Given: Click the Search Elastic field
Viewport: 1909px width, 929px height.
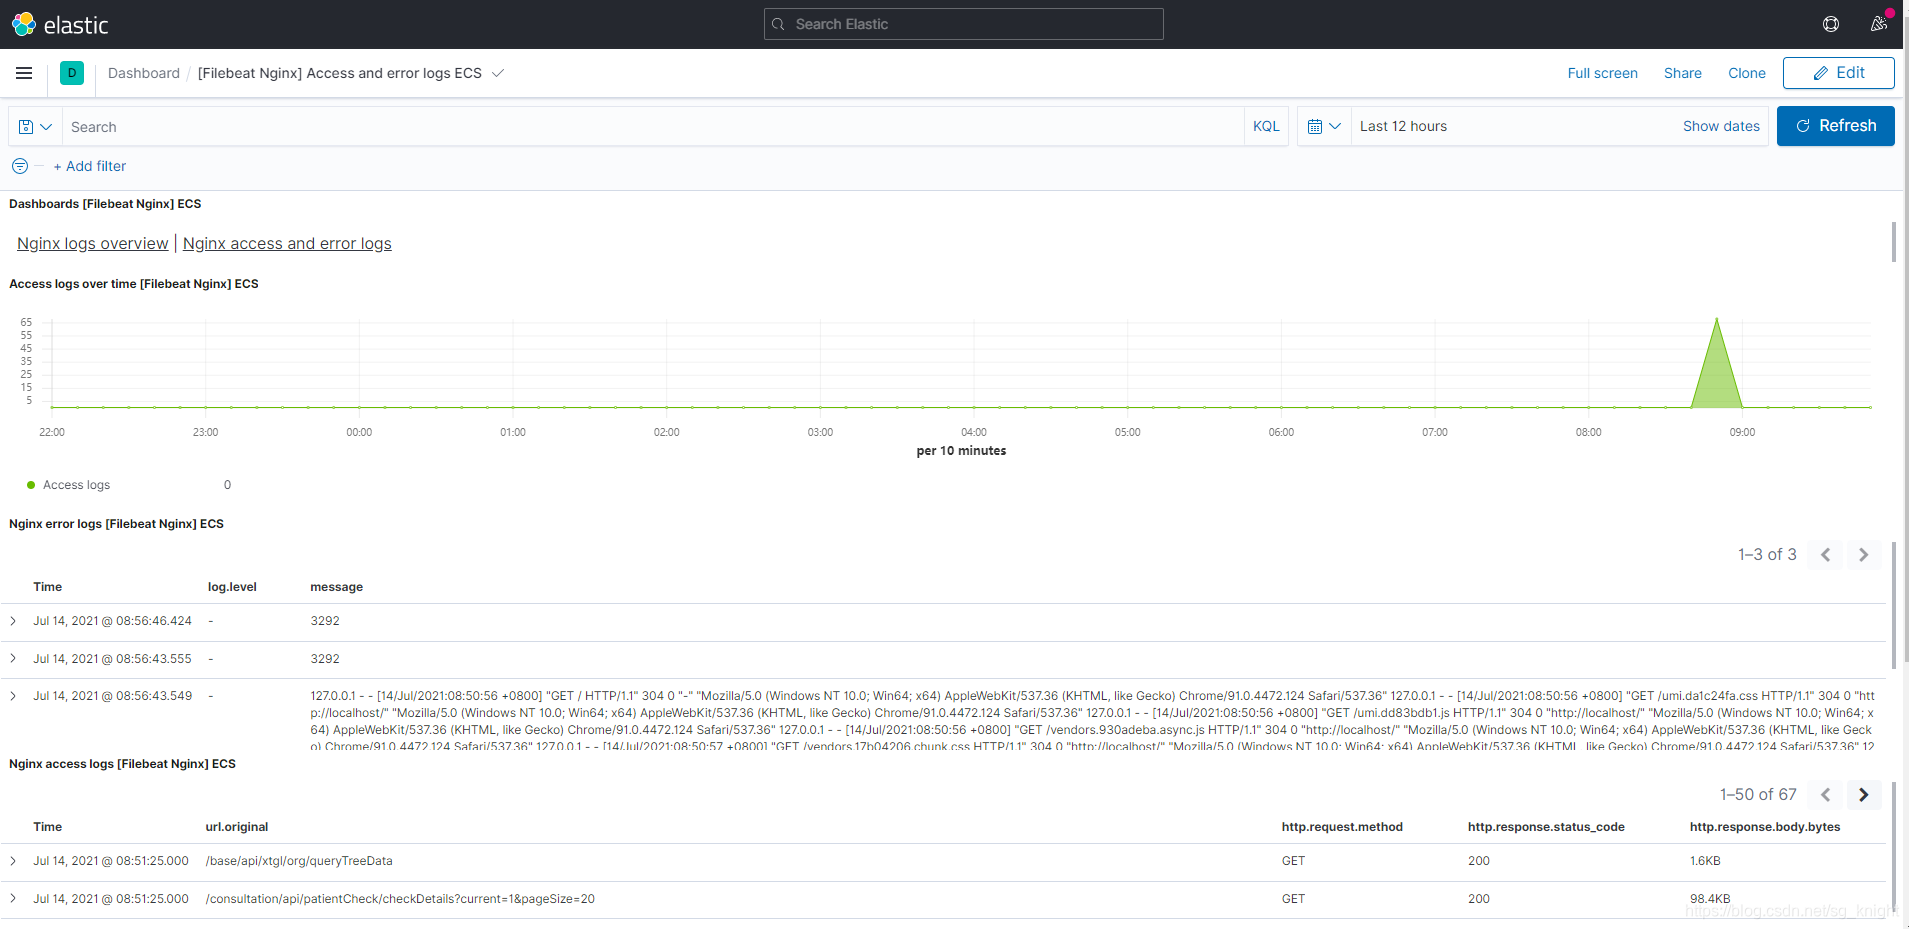Looking at the screenshot, I should click(964, 24).
